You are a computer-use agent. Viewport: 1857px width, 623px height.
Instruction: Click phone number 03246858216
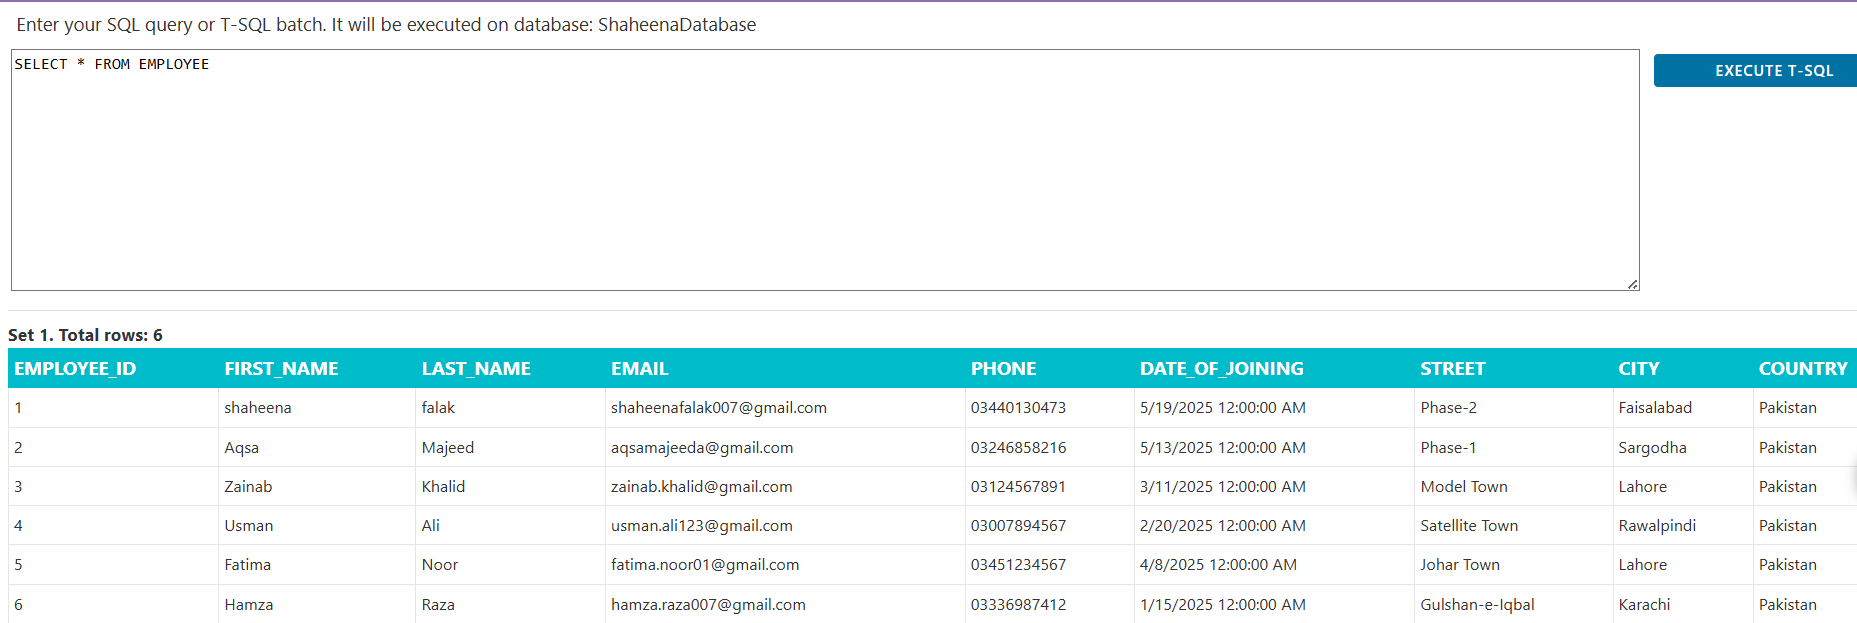[x=1018, y=448]
